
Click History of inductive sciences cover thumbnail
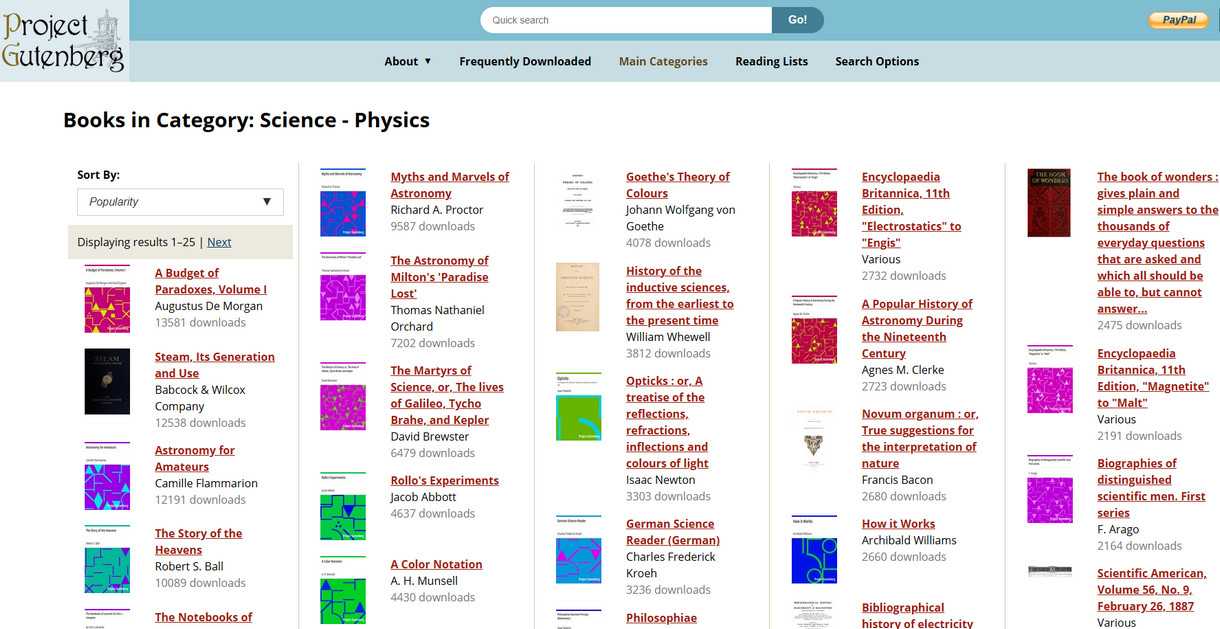click(x=578, y=297)
